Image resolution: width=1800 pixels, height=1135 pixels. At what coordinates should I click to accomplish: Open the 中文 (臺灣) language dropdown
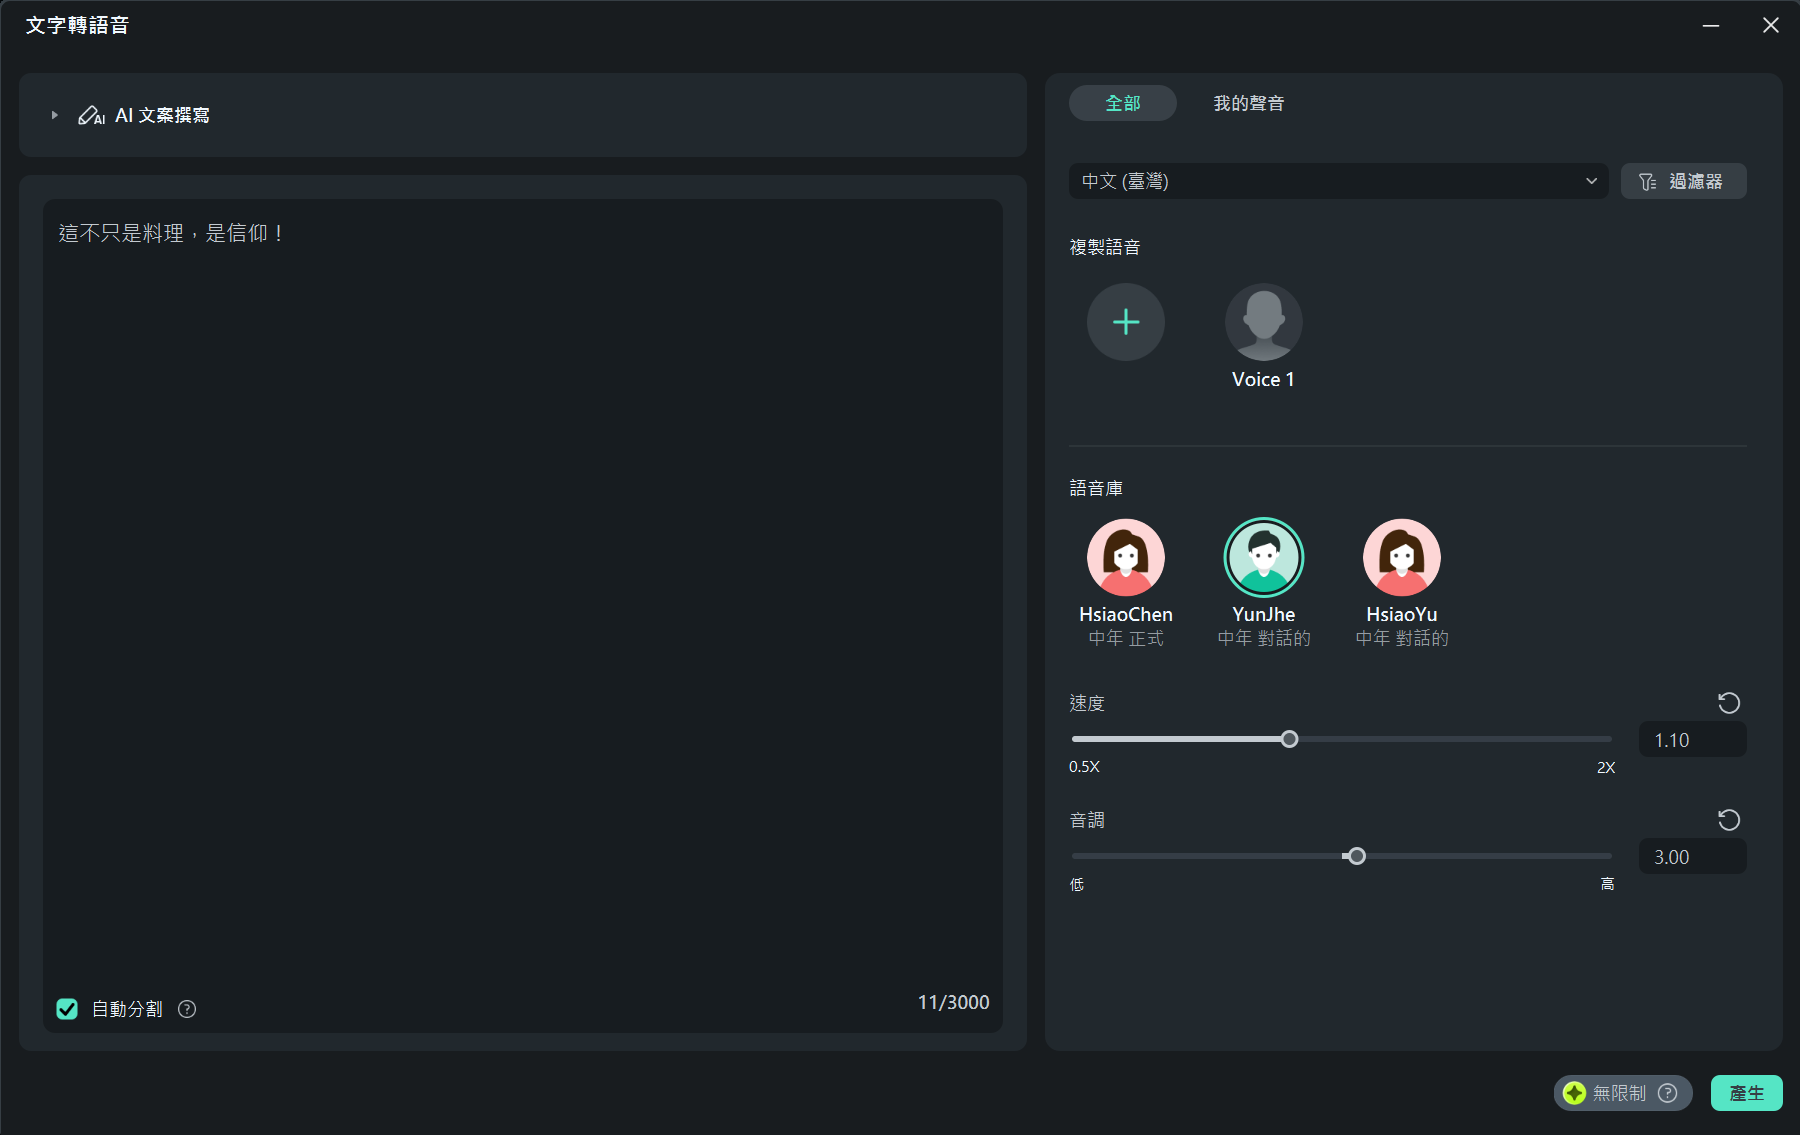point(1338,181)
